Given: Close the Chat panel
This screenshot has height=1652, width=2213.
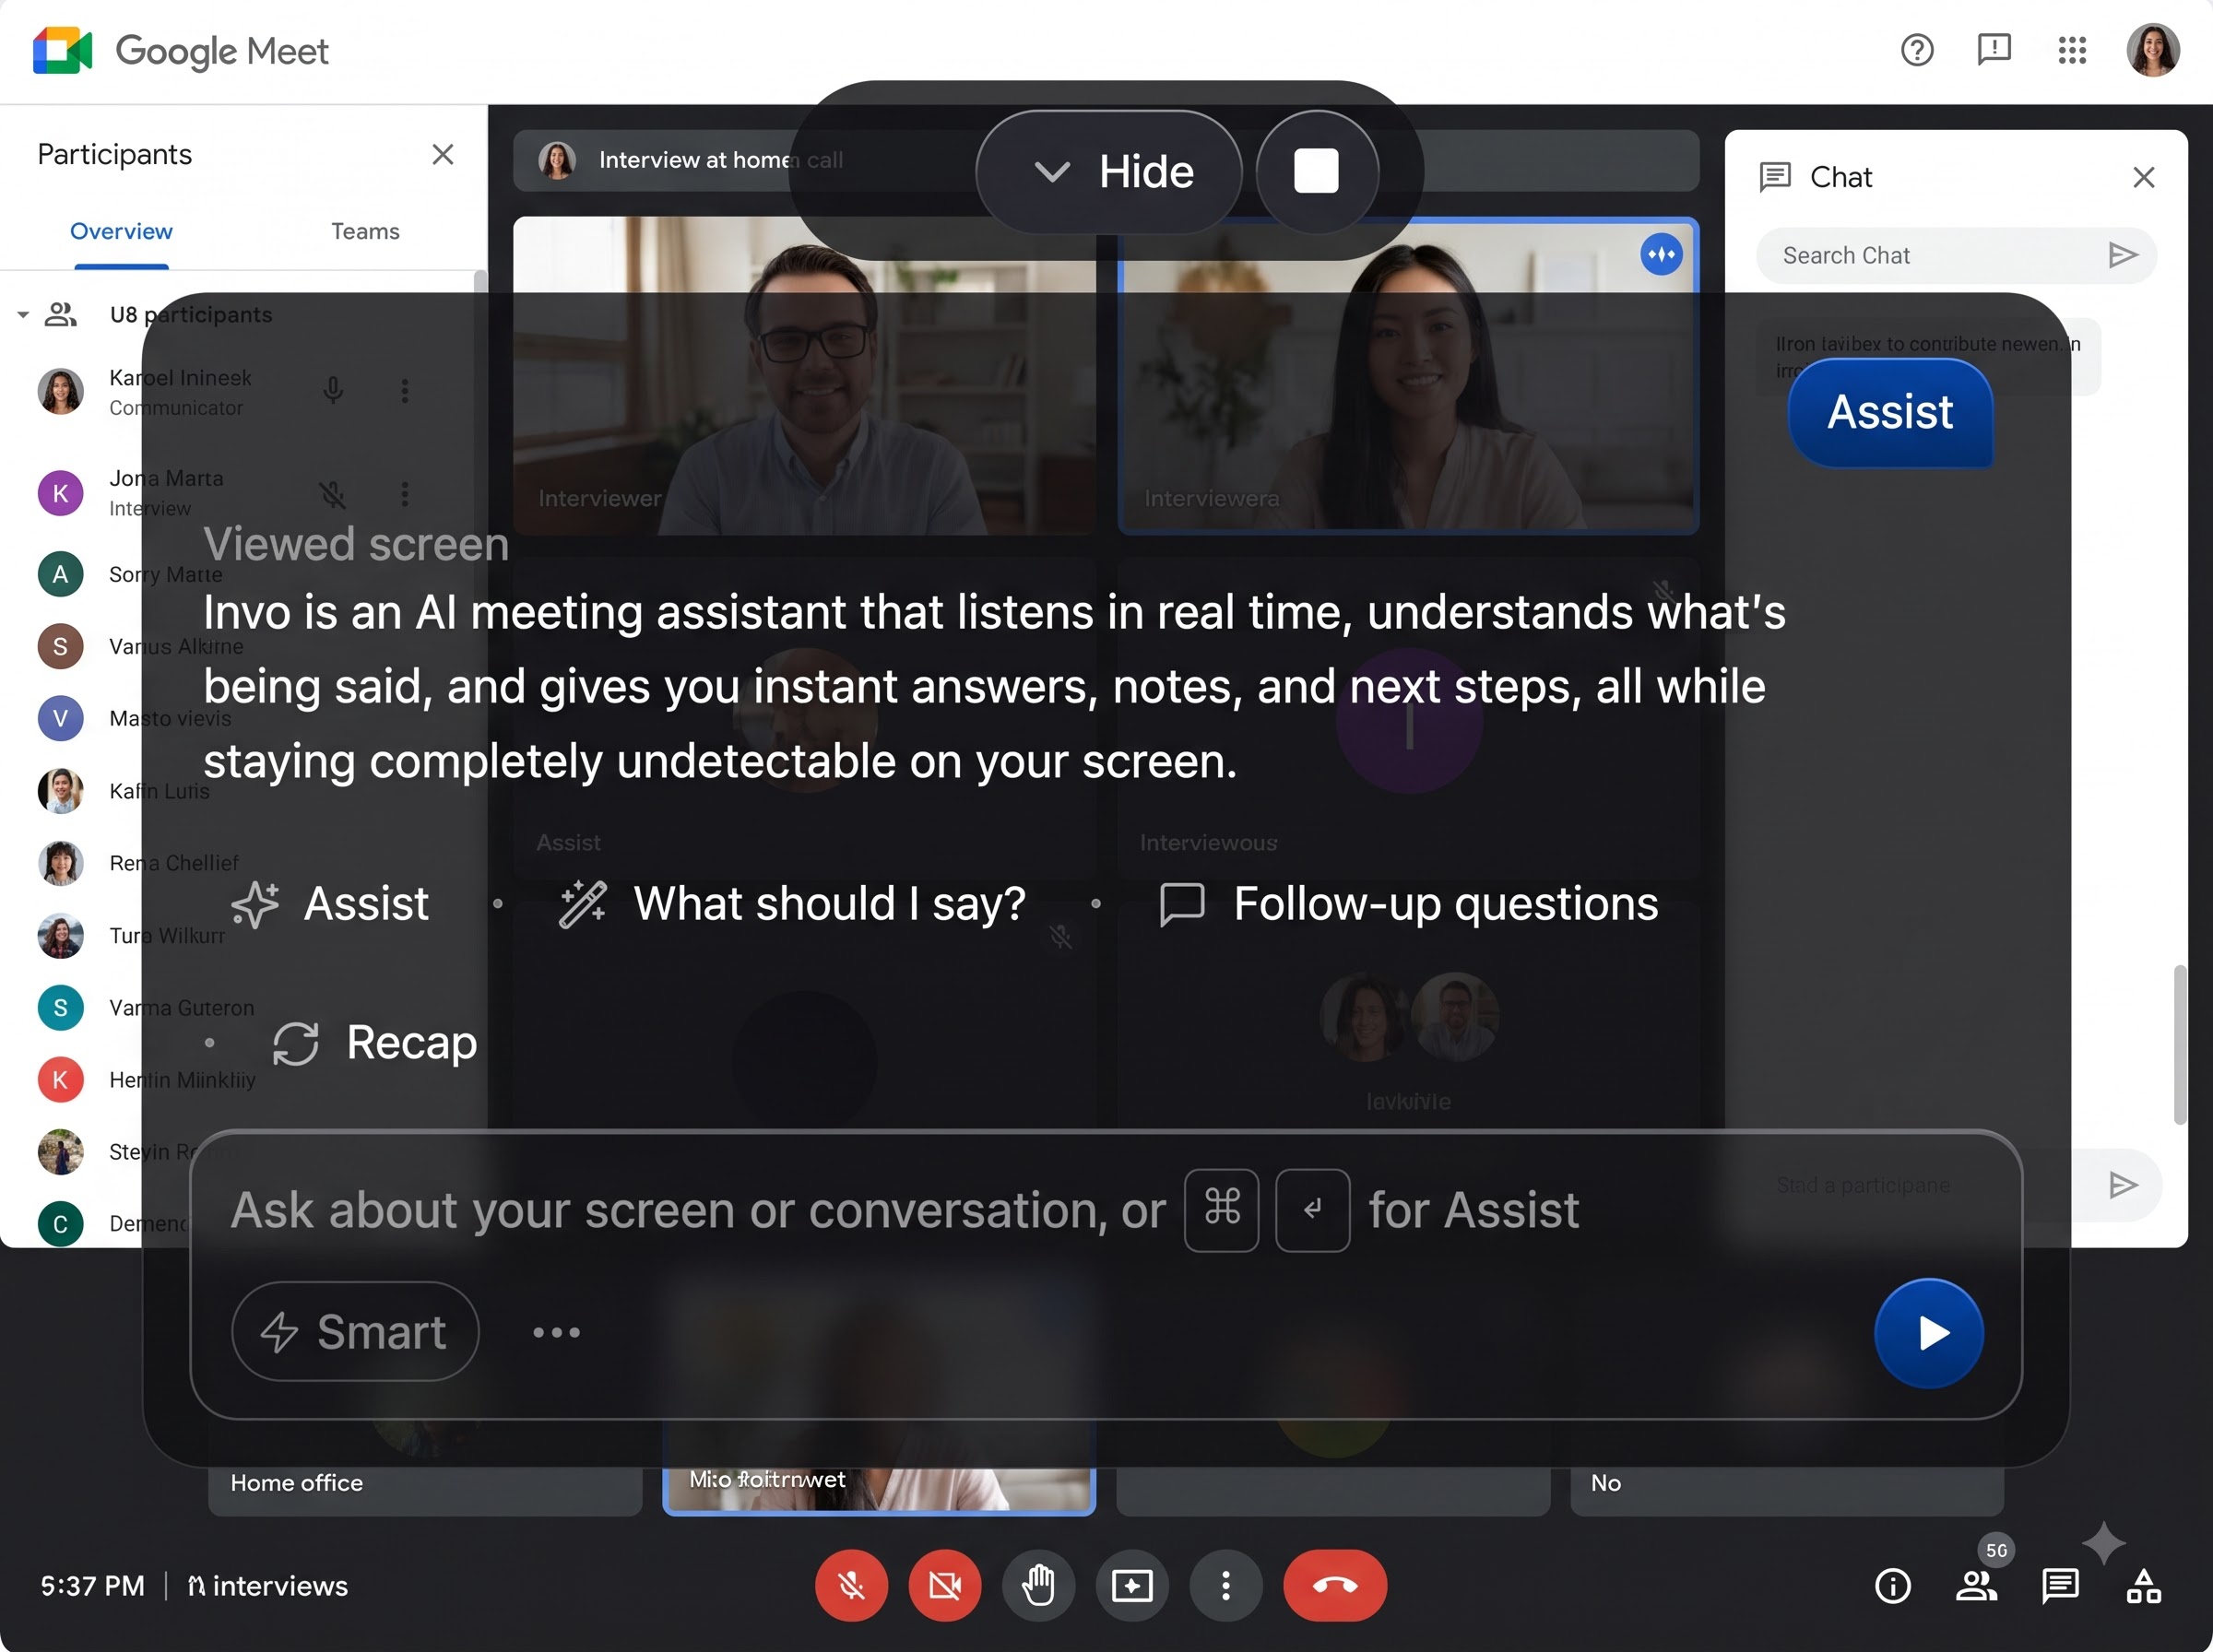Looking at the screenshot, I should click(x=2143, y=178).
